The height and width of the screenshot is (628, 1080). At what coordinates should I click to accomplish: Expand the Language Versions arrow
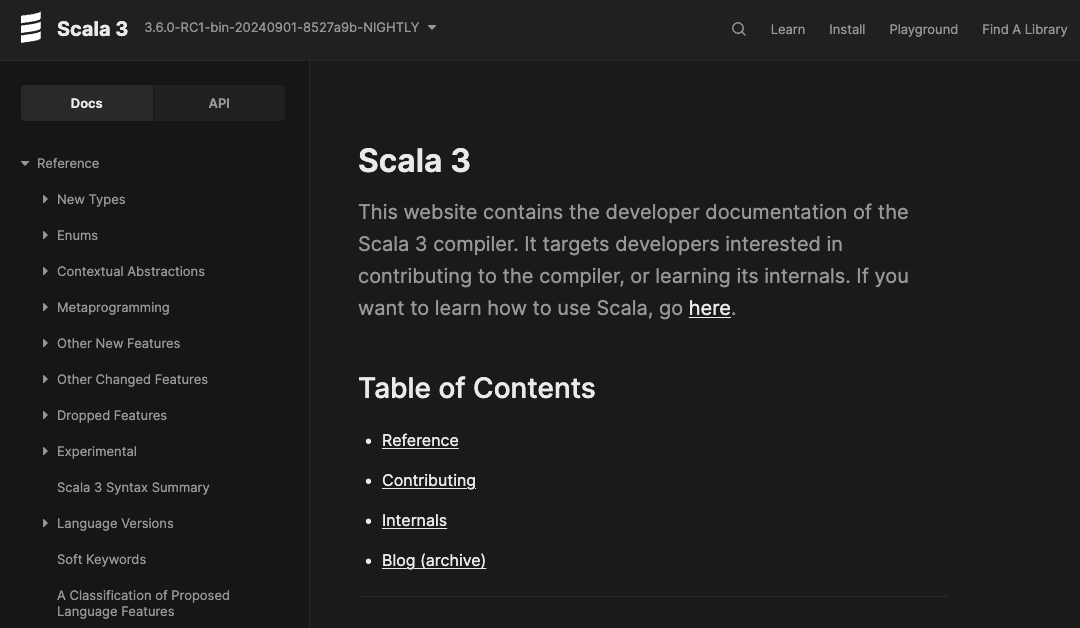[45, 523]
